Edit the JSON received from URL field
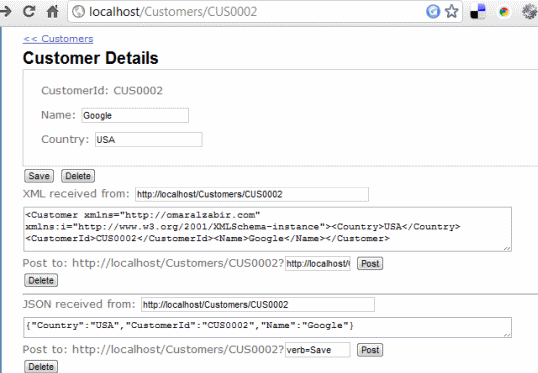The height and width of the screenshot is (373, 538). point(258,305)
